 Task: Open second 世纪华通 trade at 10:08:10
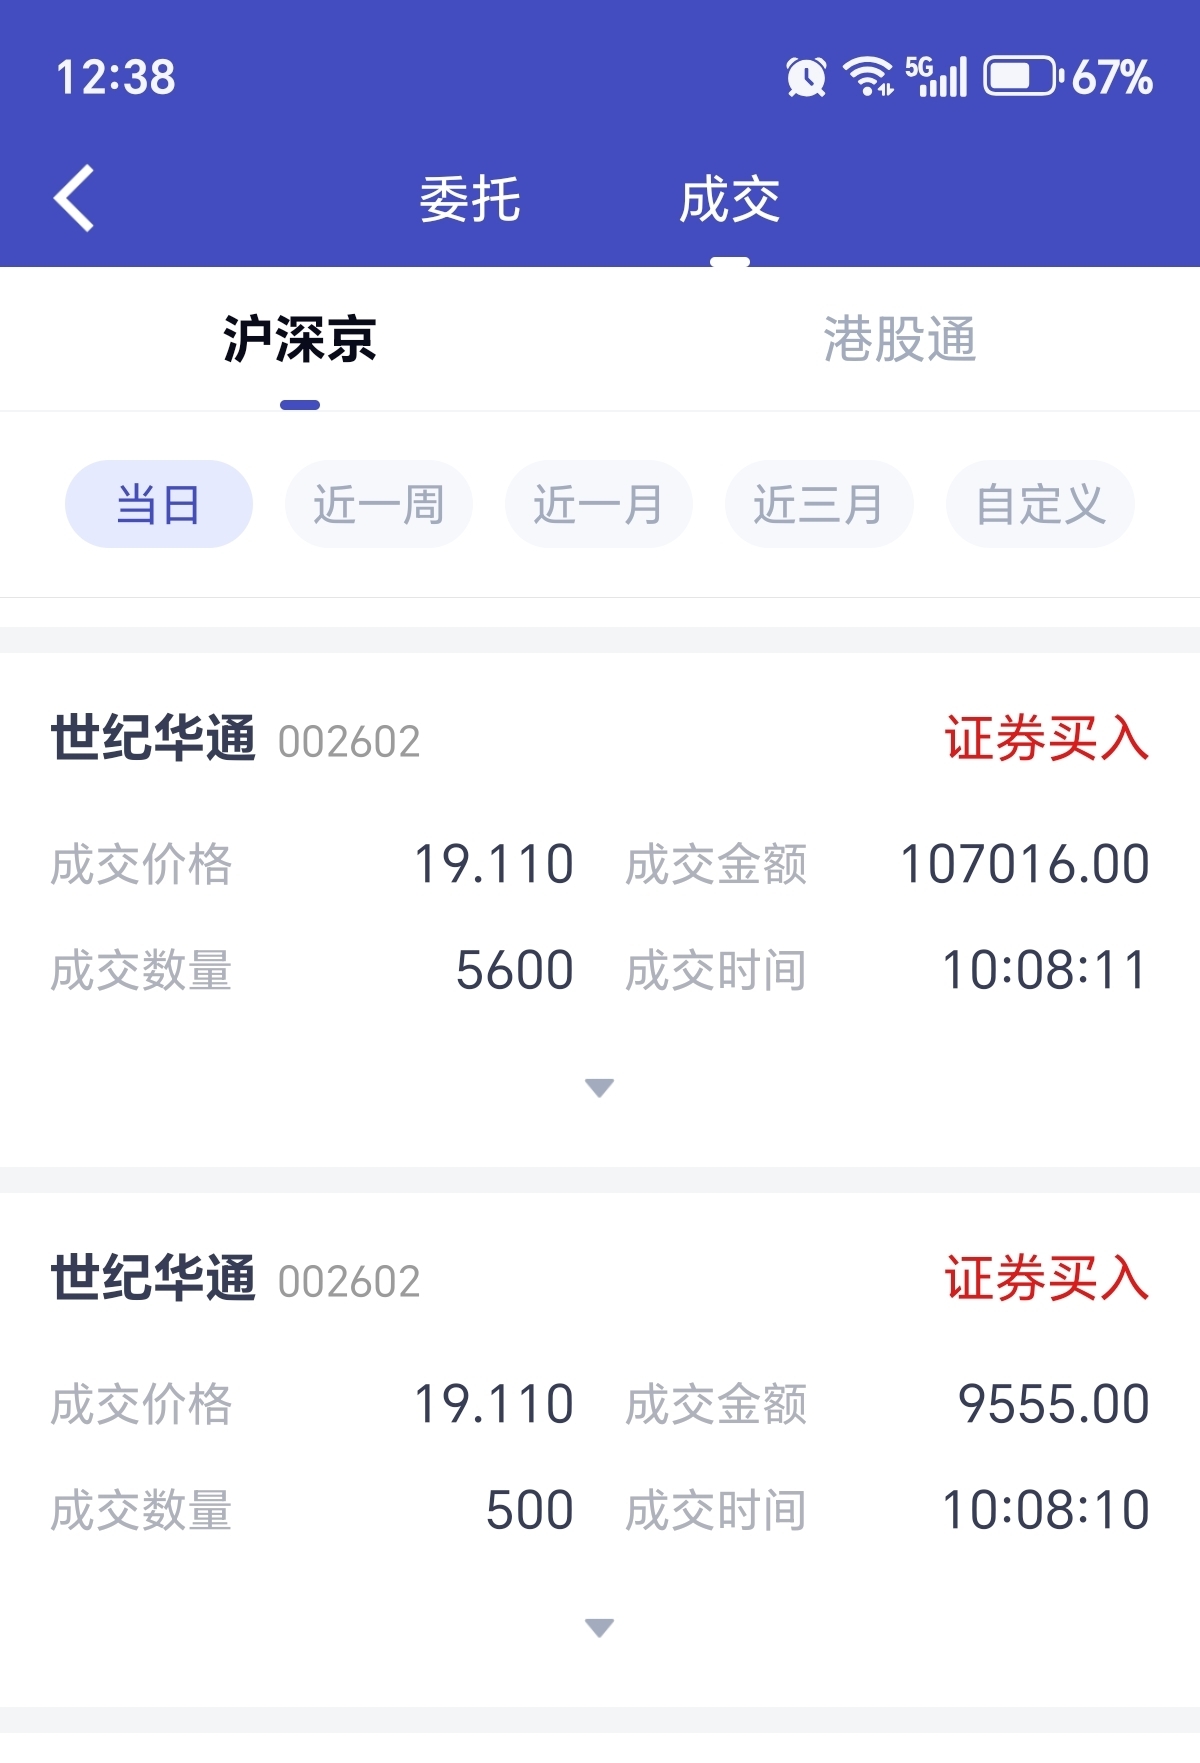click(x=600, y=1449)
